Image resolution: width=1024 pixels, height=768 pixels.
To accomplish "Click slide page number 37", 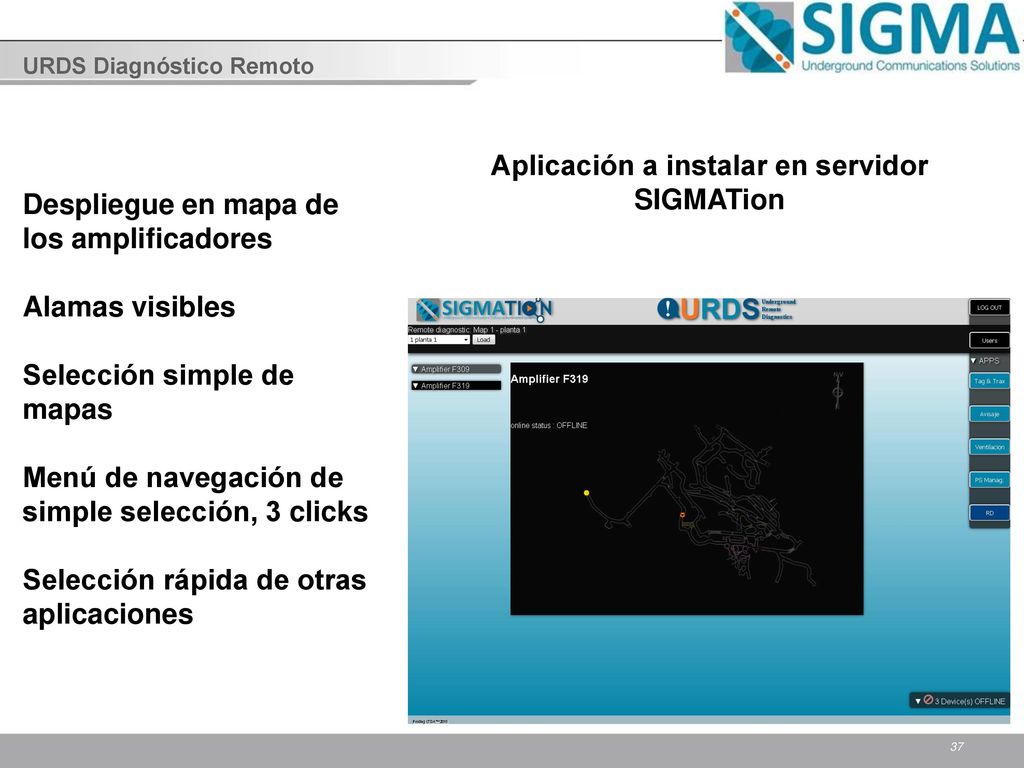I will point(957,746).
